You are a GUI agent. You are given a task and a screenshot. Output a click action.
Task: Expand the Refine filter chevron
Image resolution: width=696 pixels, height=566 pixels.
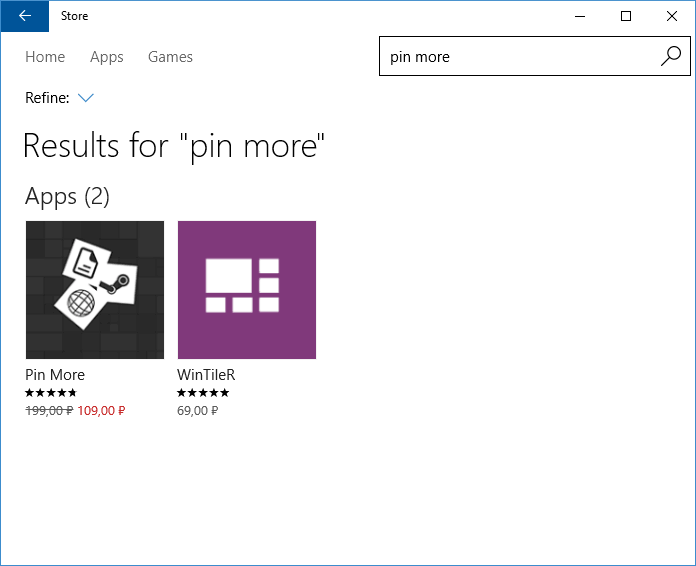point(86,98)
